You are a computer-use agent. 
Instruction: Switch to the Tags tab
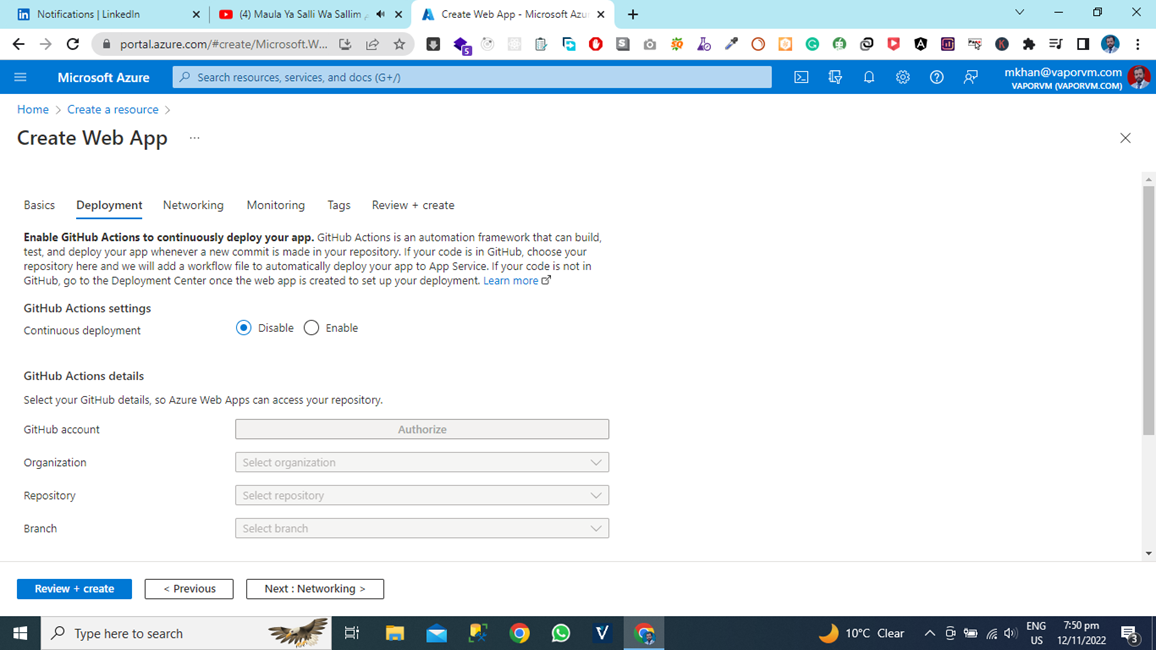pos(338,205)
